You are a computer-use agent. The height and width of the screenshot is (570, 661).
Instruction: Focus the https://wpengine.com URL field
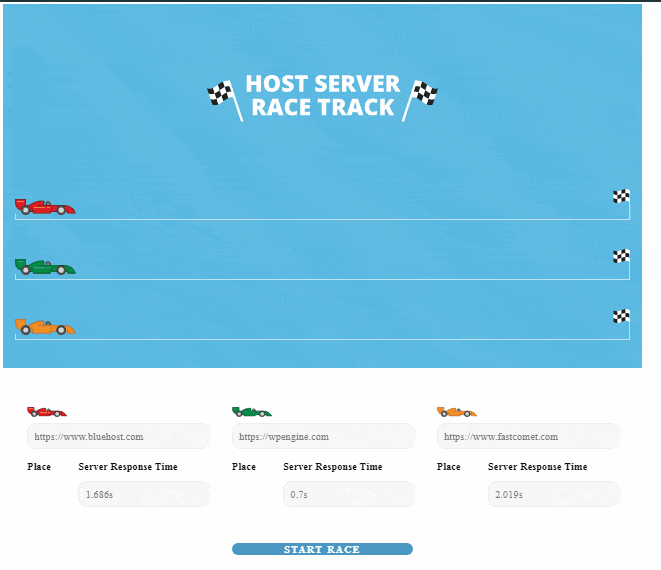(323, 436)
